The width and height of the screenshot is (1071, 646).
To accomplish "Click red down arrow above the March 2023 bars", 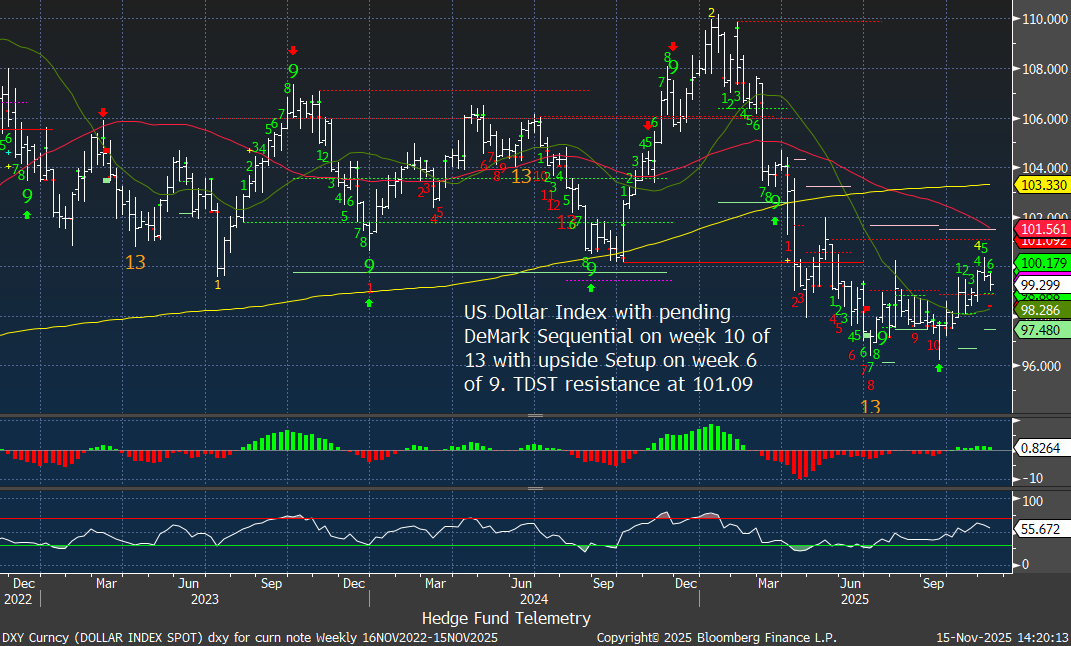I will [x=103, y=113].
